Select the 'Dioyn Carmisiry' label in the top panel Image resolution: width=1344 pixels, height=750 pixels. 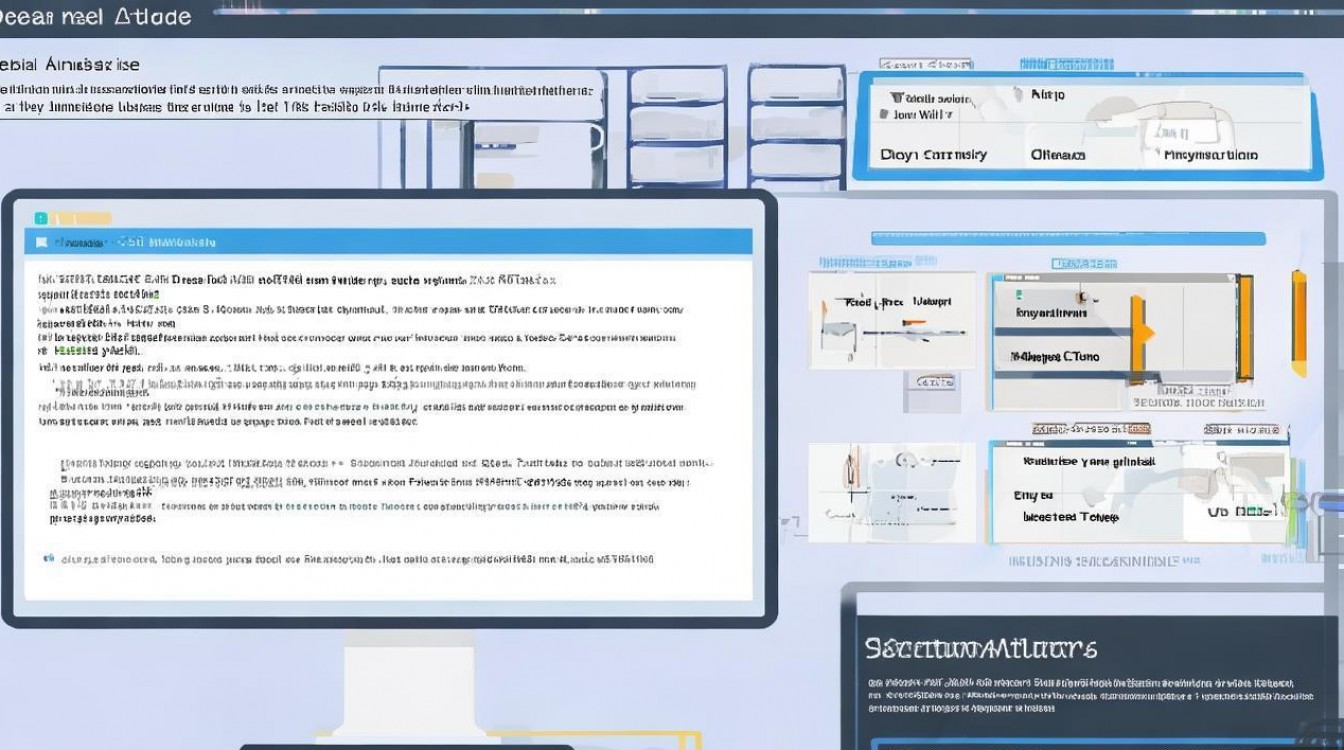point(933,155)
